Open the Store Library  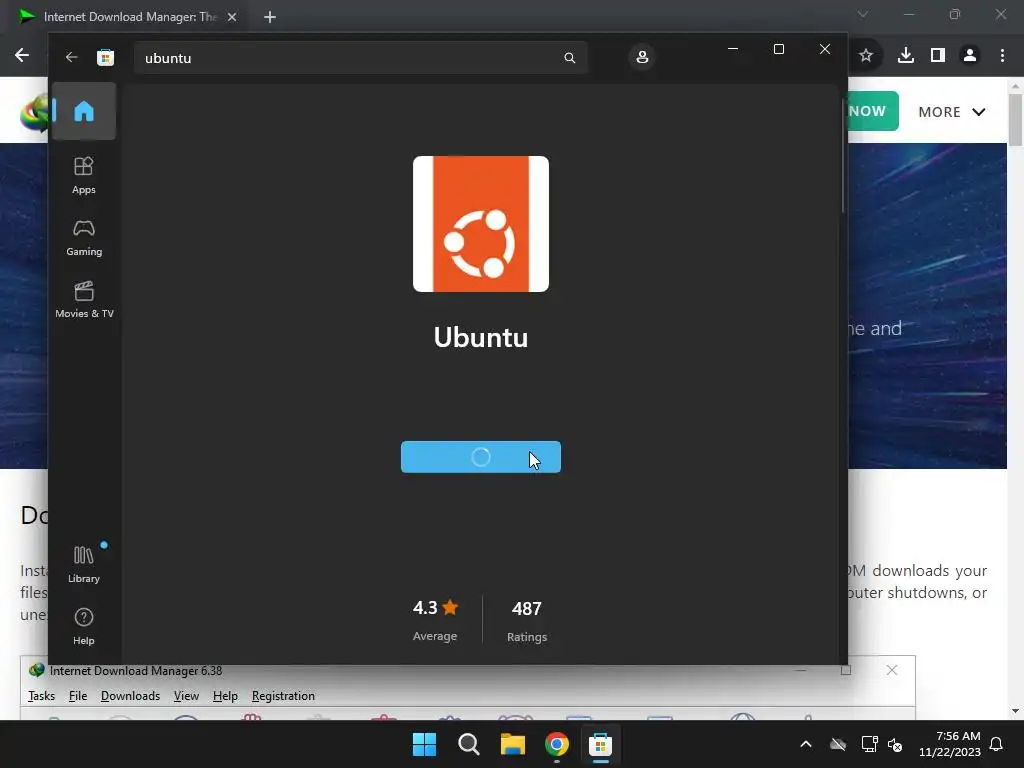[84, 564]
